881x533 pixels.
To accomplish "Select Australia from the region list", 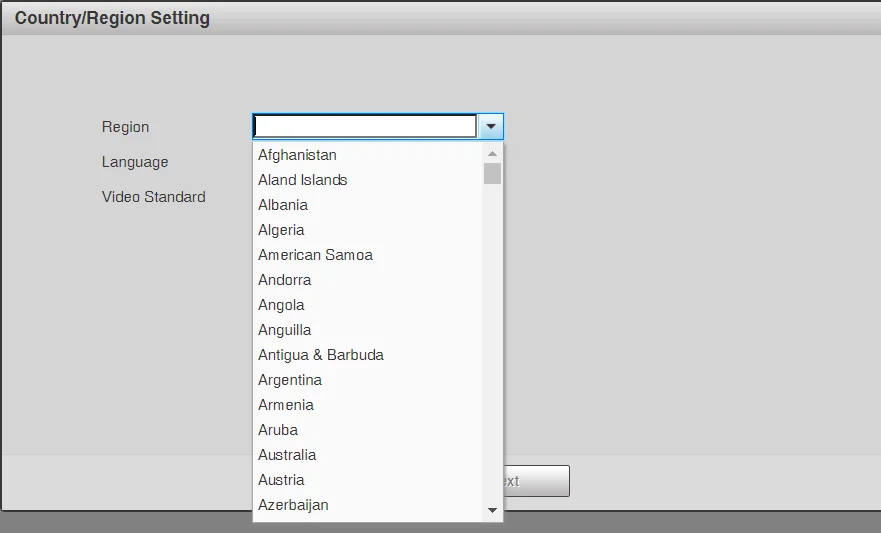I will click(367, 455).
